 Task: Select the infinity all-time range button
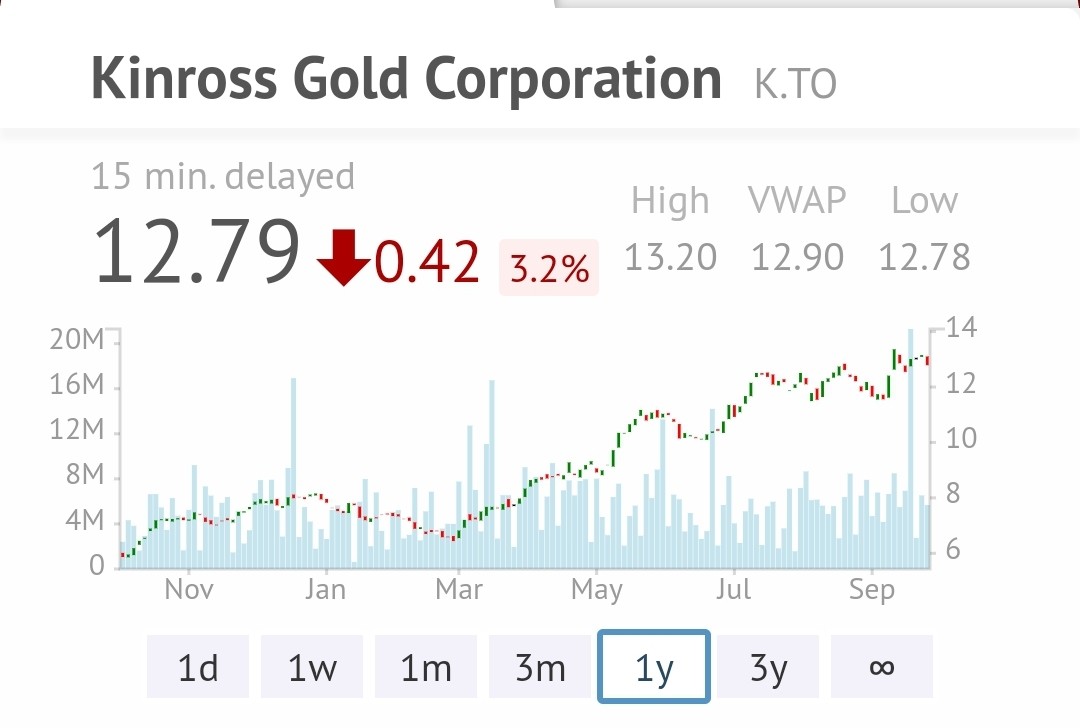tap(881, 667)
